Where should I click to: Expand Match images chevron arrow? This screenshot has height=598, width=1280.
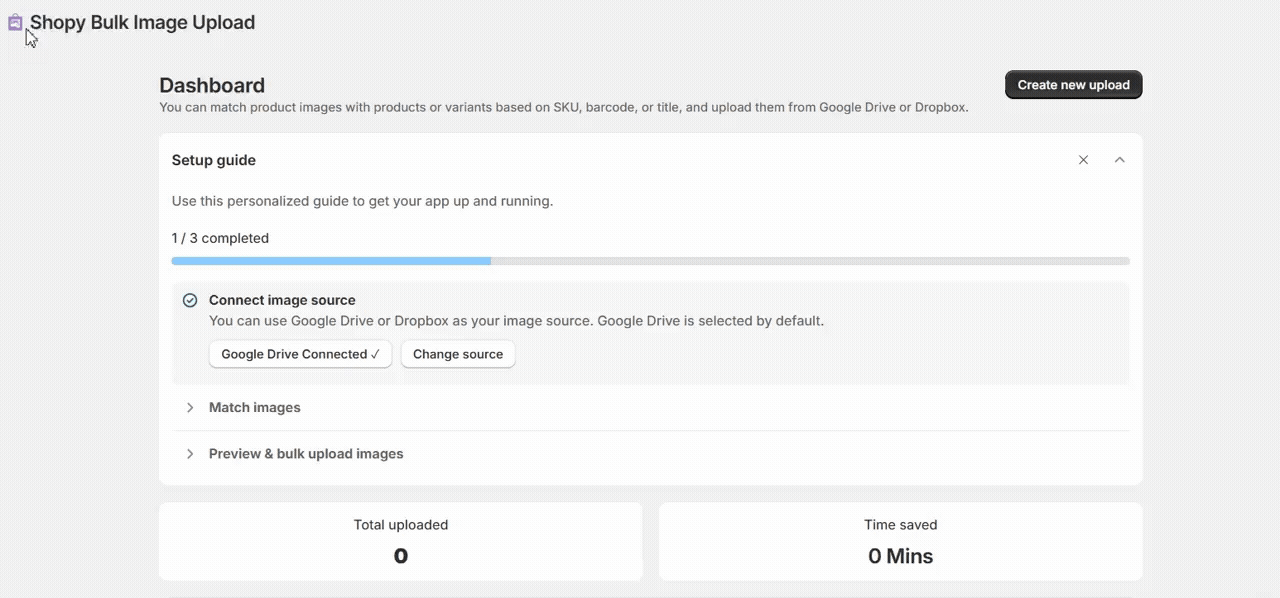coord(190,408)
